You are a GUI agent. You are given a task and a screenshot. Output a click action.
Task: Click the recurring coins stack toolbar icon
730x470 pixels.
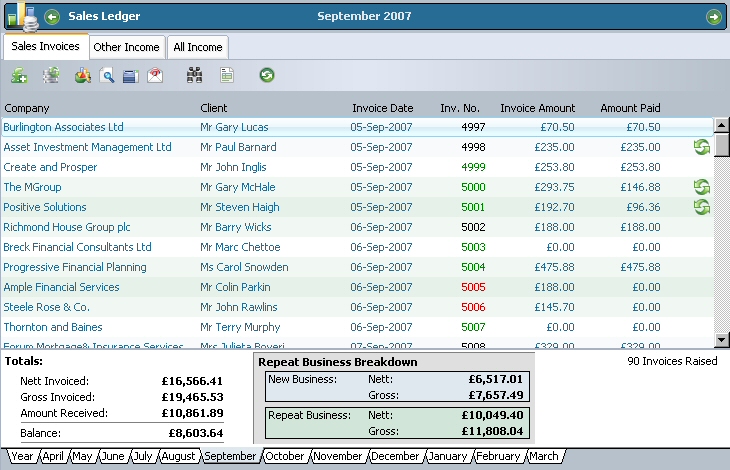point(51,75)
